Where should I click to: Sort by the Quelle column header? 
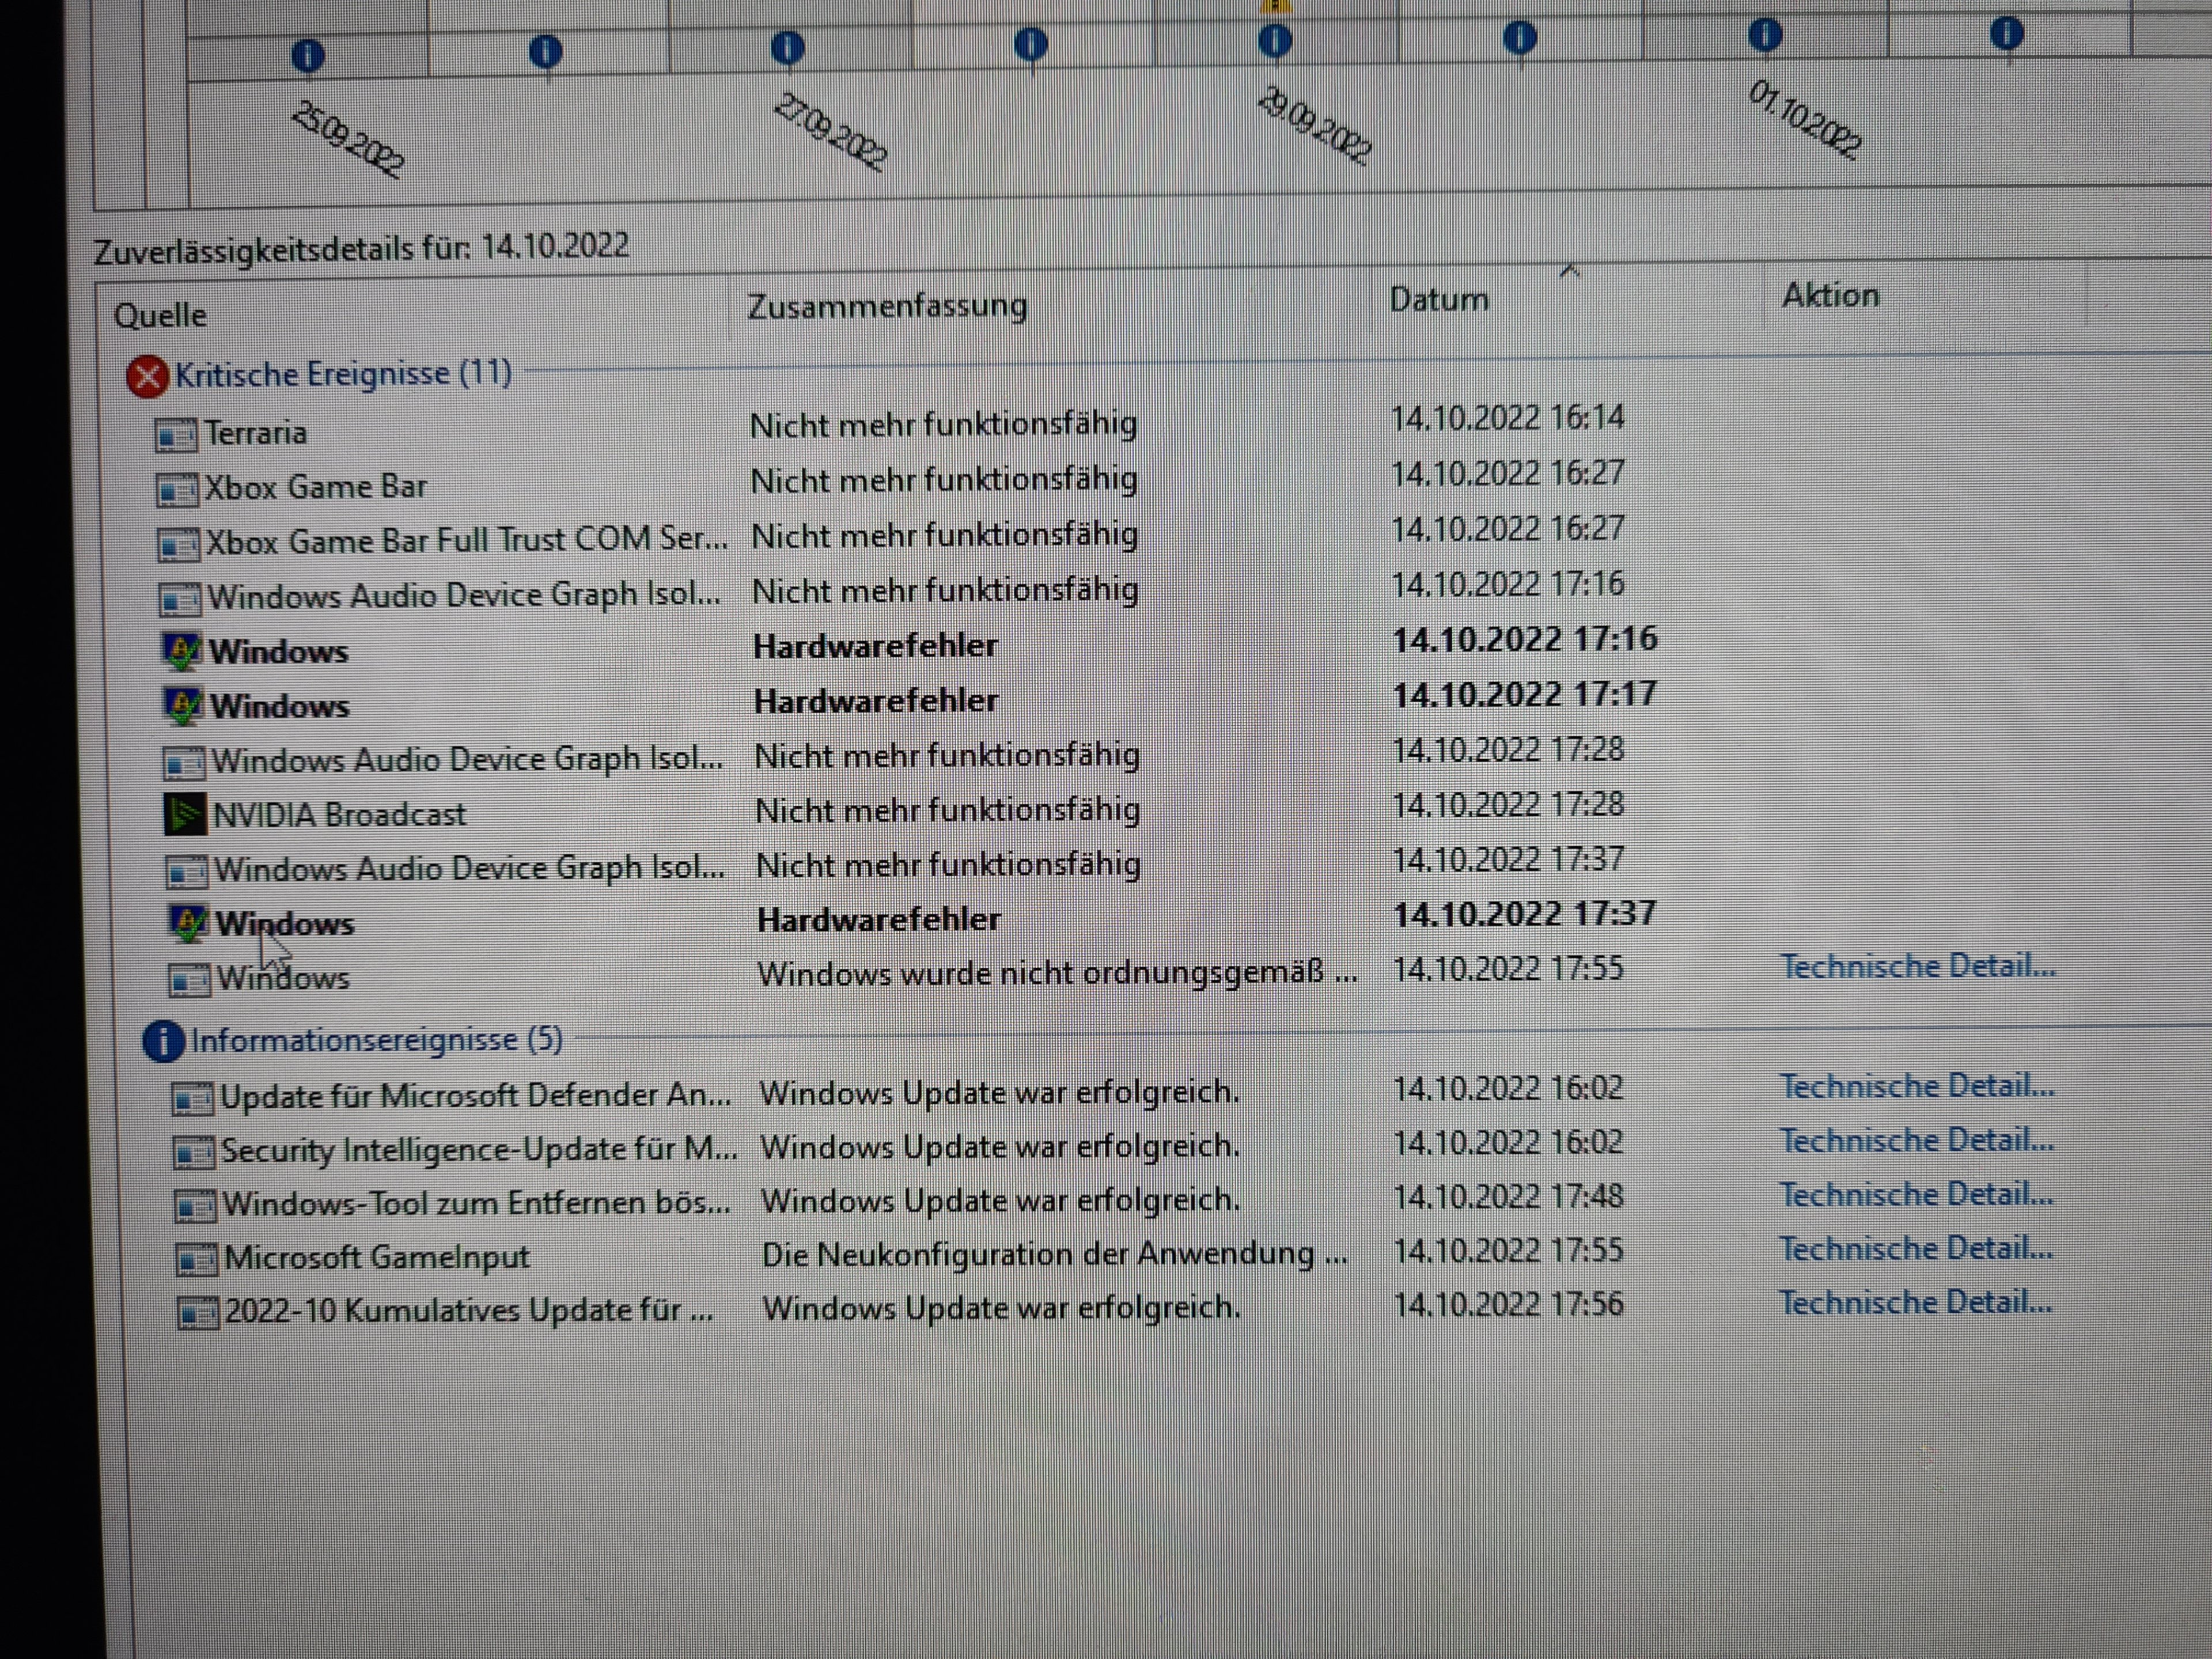160,315
